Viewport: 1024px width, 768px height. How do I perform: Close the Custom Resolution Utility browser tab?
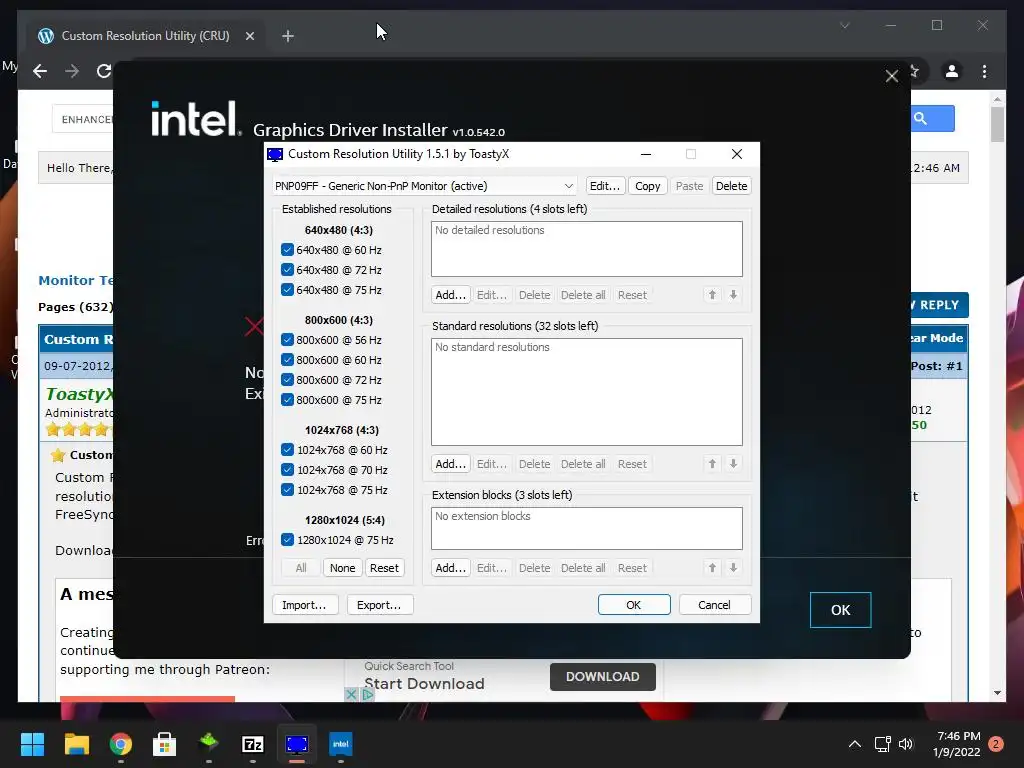pos(250,36)
